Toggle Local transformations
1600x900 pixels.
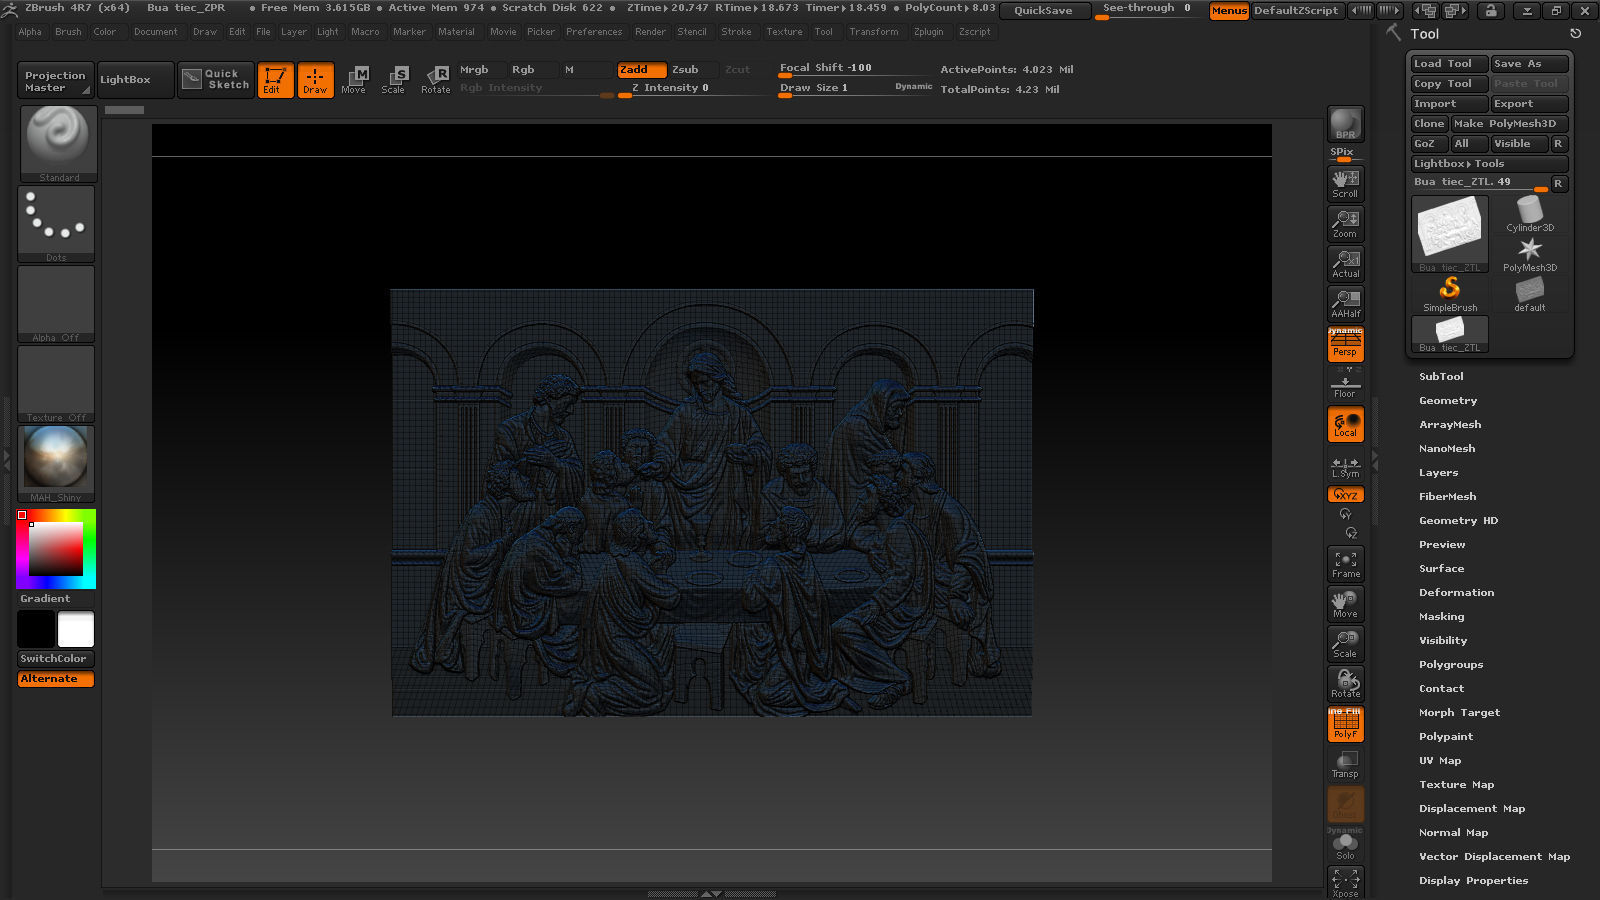coord(1345,423)
